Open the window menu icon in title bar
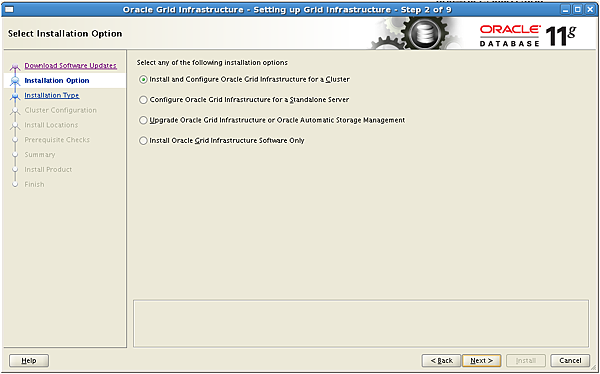Viewport: 600px width, 374px height. [x=8, y=9]
